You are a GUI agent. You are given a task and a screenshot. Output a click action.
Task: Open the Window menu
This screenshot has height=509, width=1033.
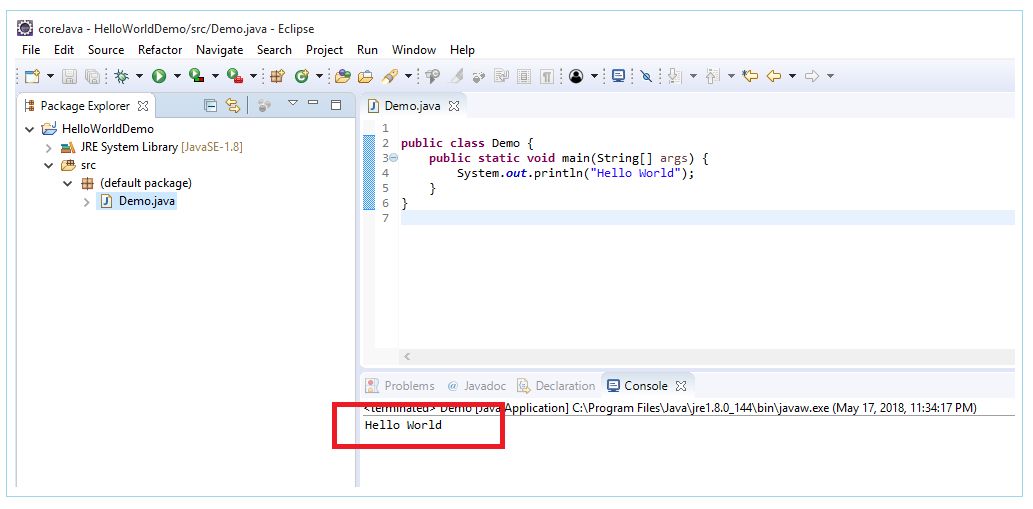tap(414, 50)
